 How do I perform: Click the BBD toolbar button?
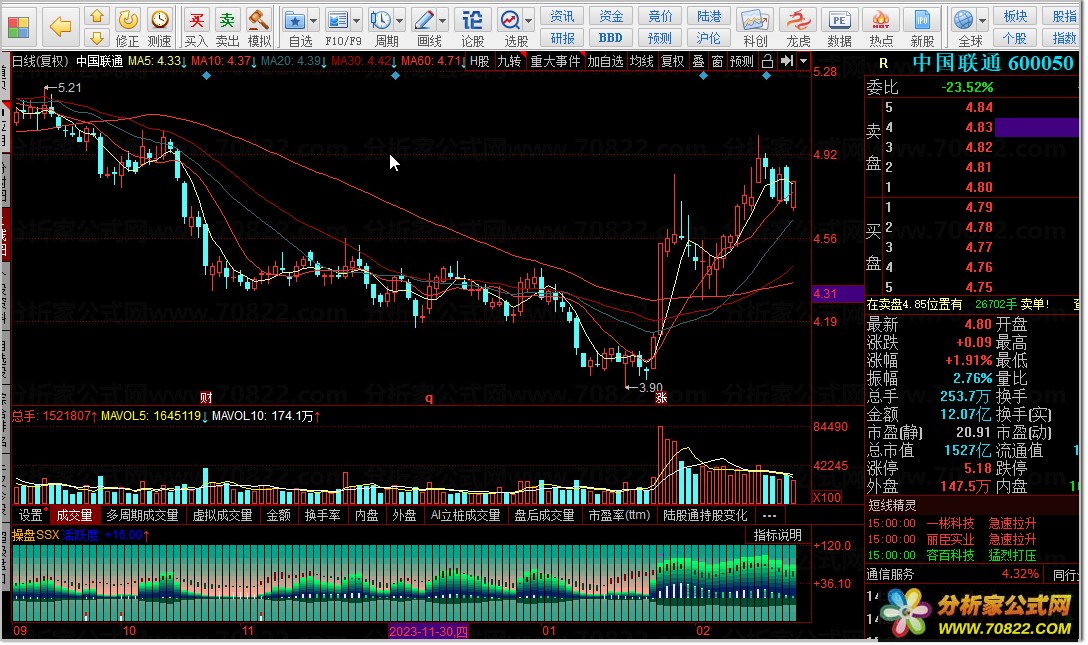click(x=611, y=37)
